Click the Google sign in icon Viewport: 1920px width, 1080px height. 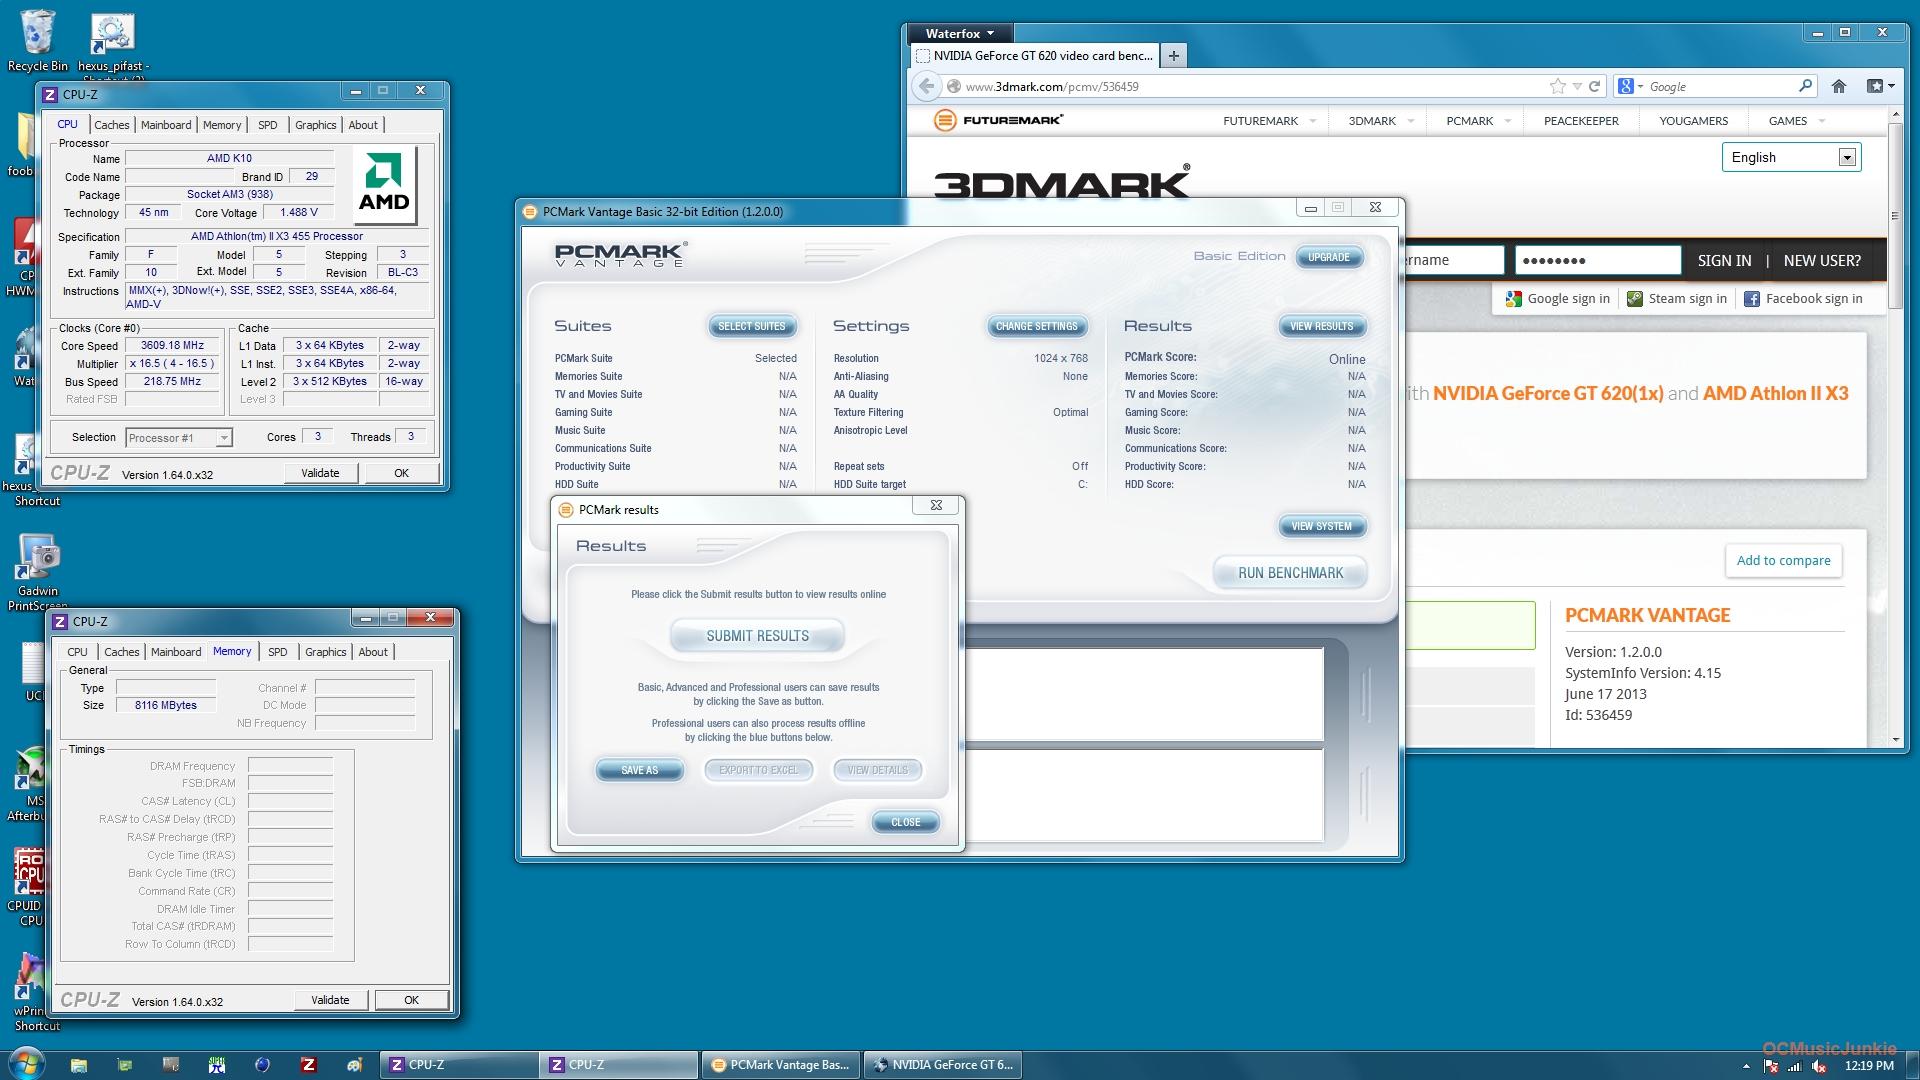point(1513,298)
